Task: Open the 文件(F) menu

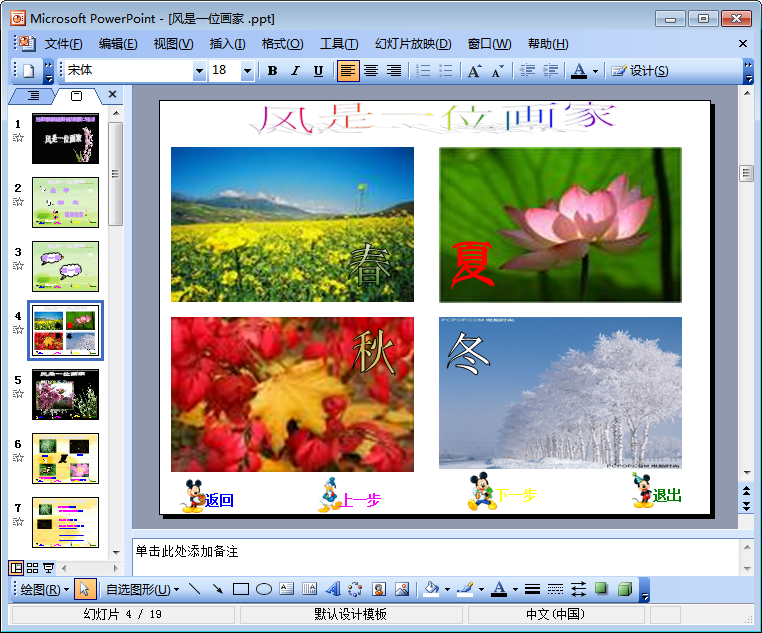Action: (63, 44)
